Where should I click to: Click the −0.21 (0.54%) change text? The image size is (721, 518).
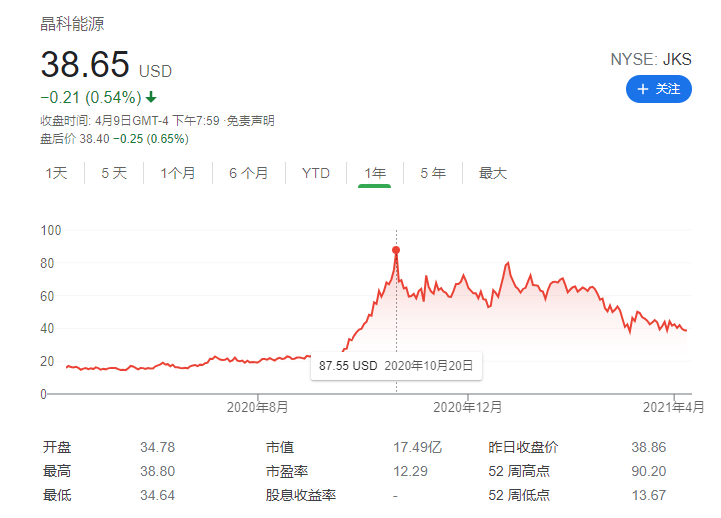(91, 97)
